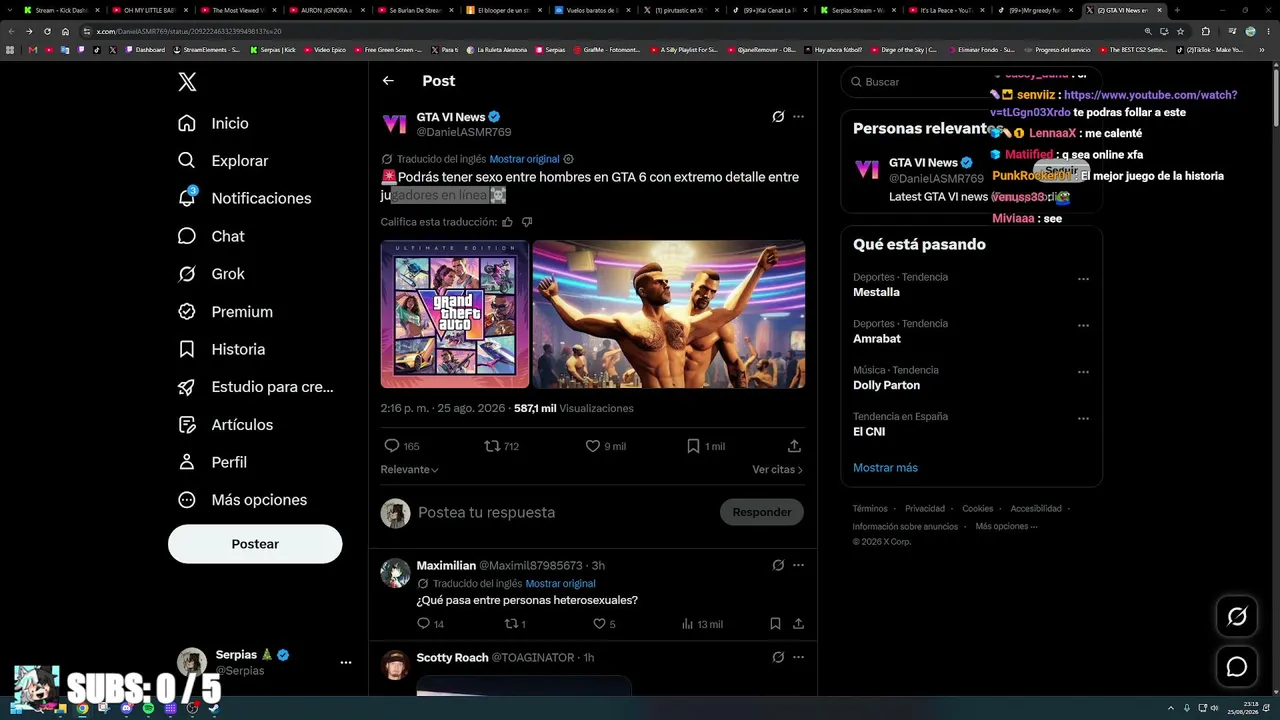Open more options for Dolly Parton trend
Image resolution: width=1280 pixels, height=720 pixels.
1083,372
